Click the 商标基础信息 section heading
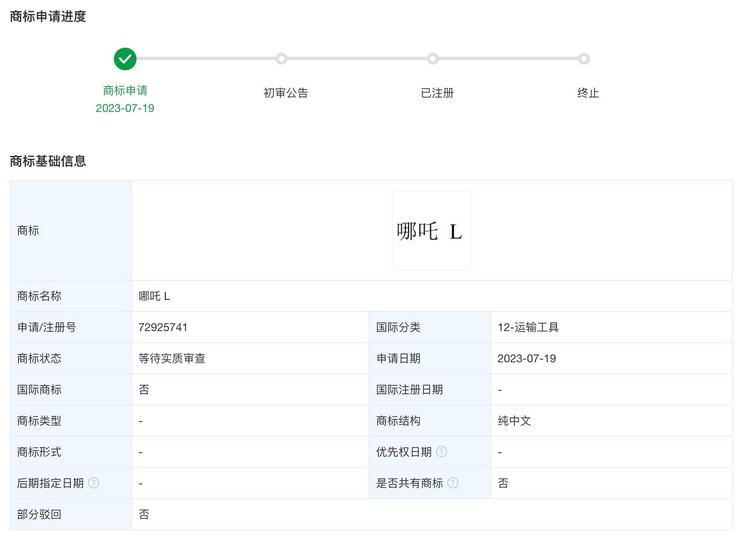This screenshot has width=744, height=555. click(x=48, y=161)
